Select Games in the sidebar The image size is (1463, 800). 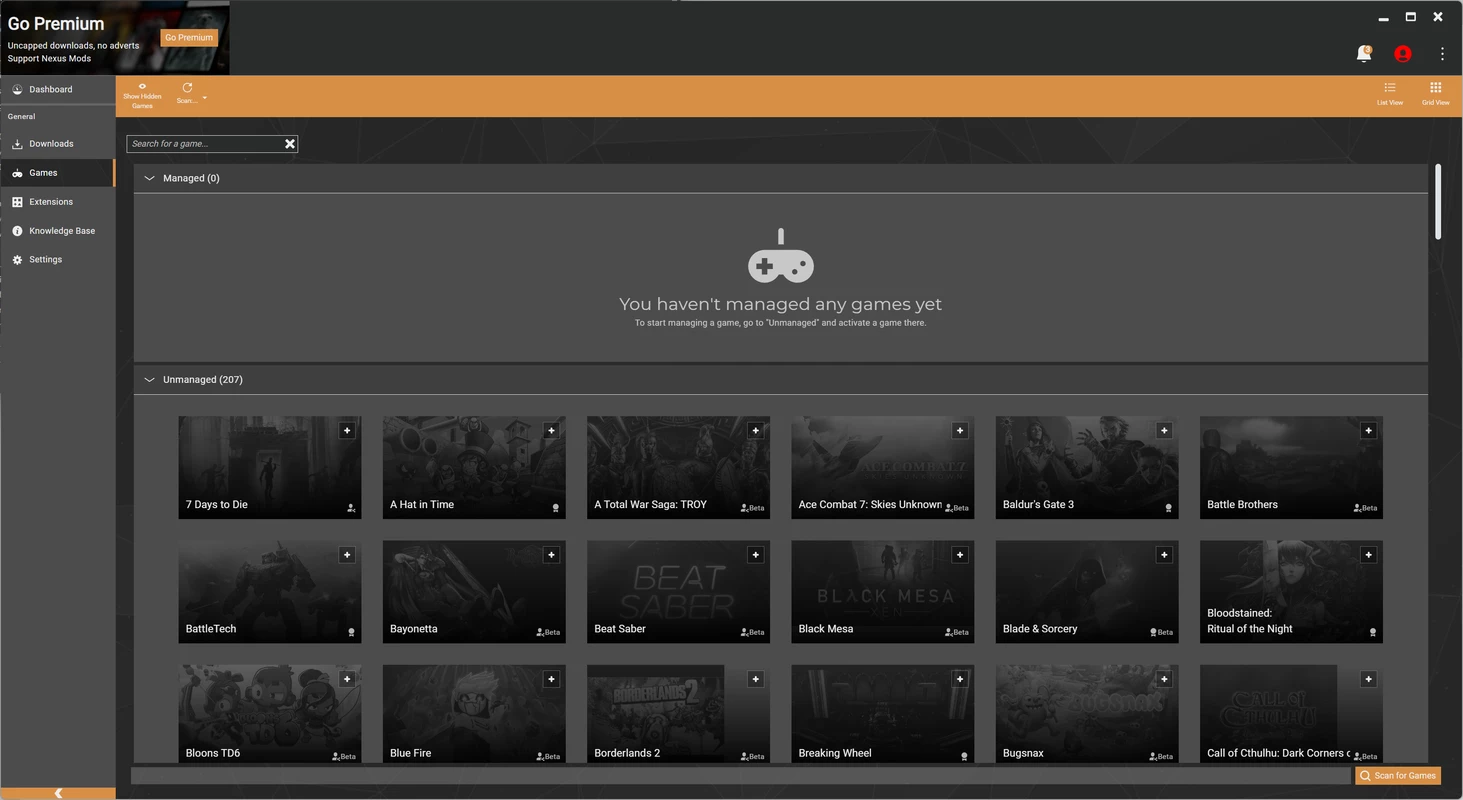coord(57,173)
